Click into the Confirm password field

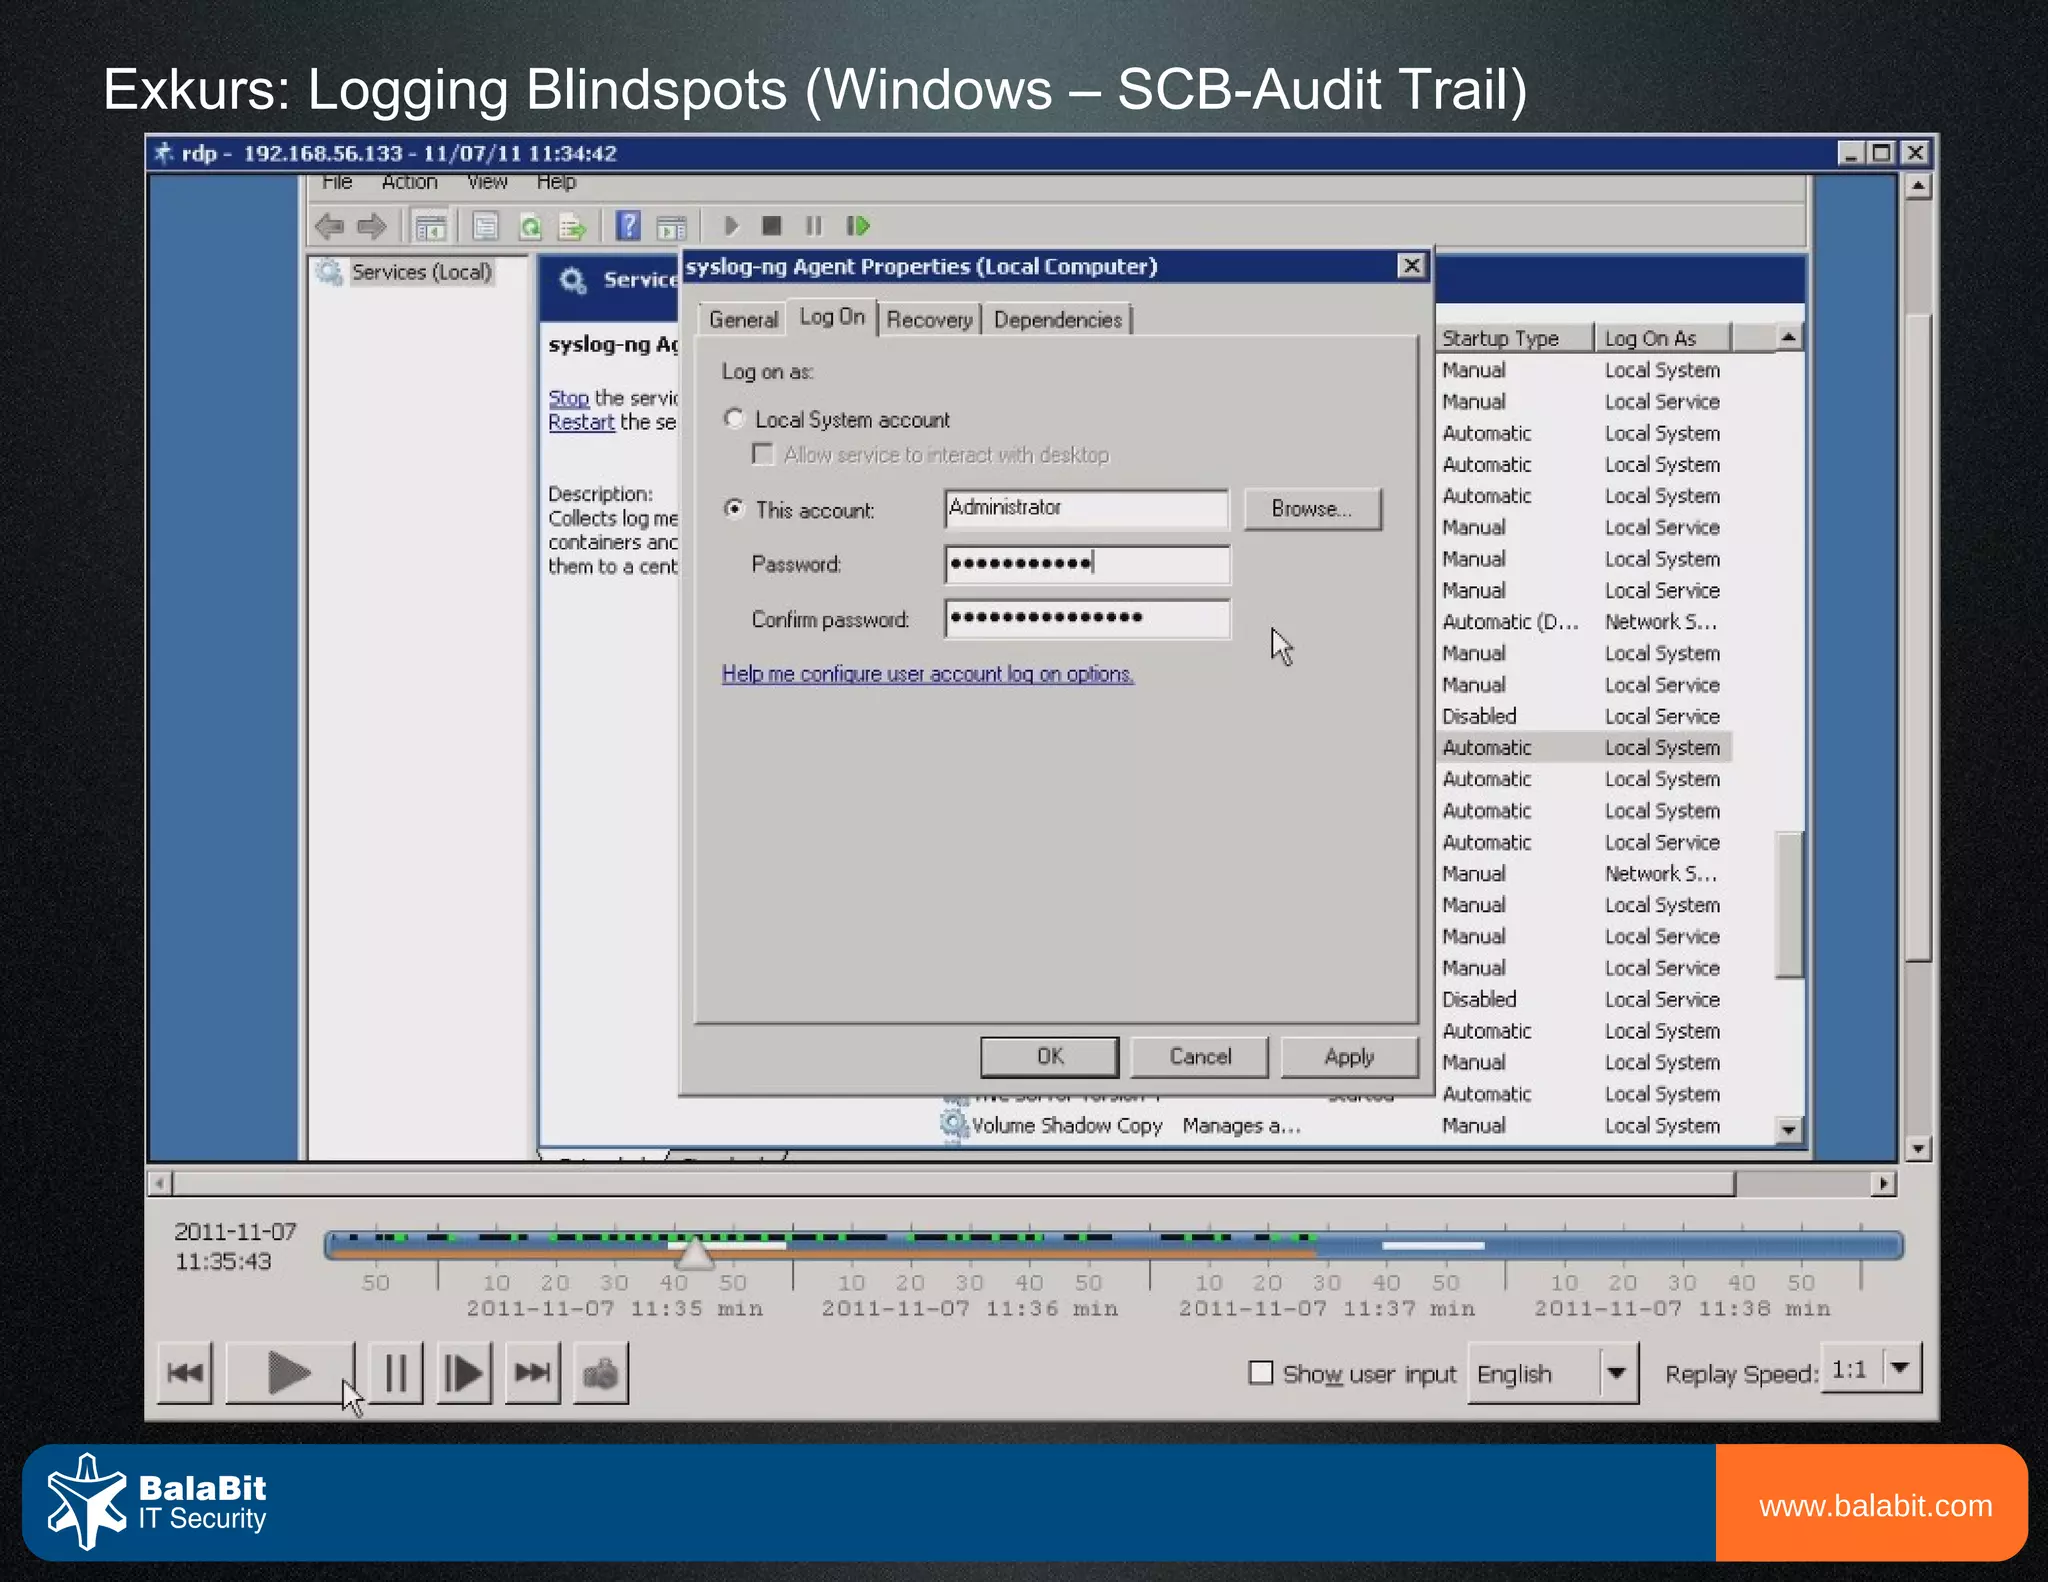[1086, 618]
